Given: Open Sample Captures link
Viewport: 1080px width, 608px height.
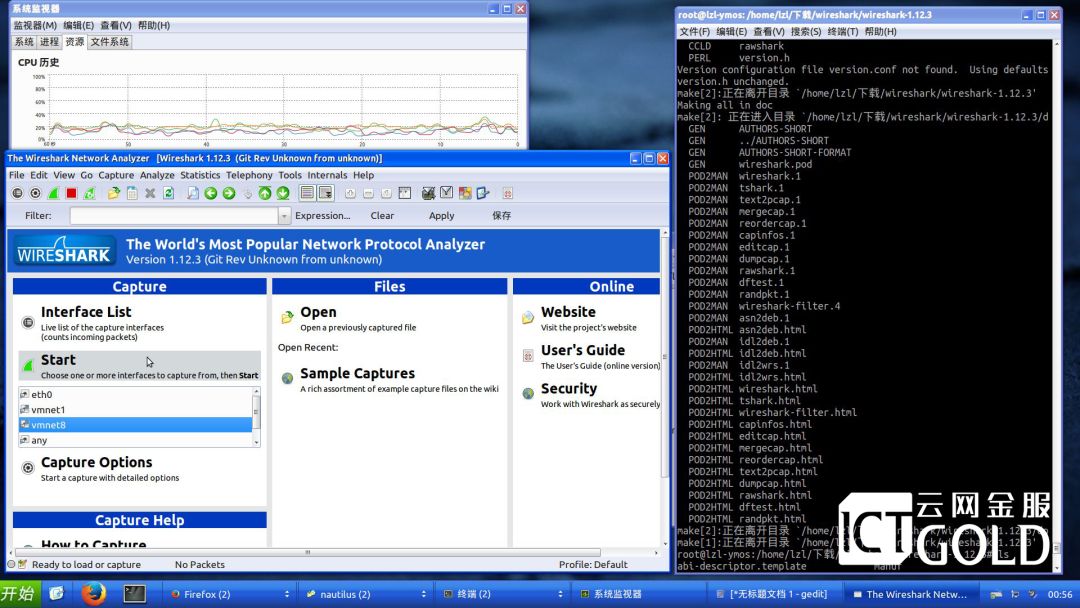Looking at the screenshot, I should click(357, 373).
